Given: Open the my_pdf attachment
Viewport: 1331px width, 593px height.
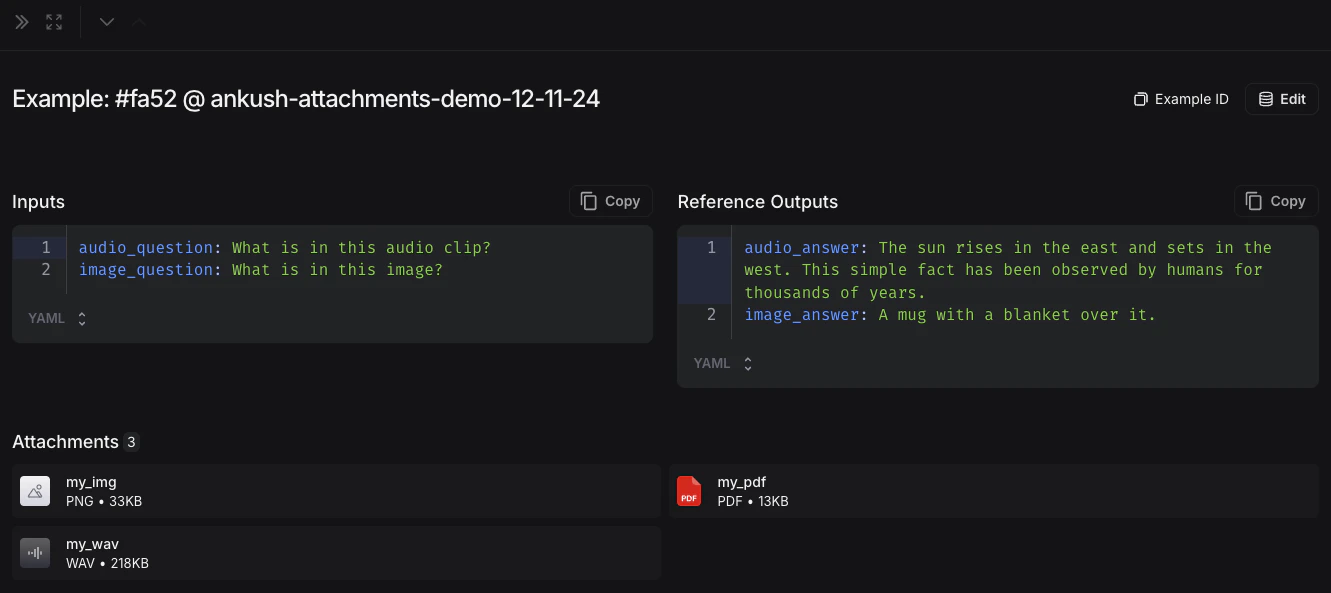Looking at the screenshot, I should 990,491.
